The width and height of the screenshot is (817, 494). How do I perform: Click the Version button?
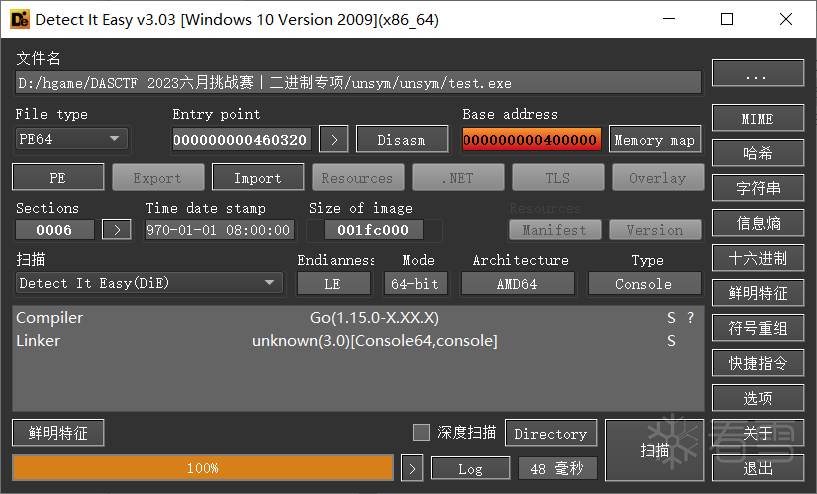655,230
